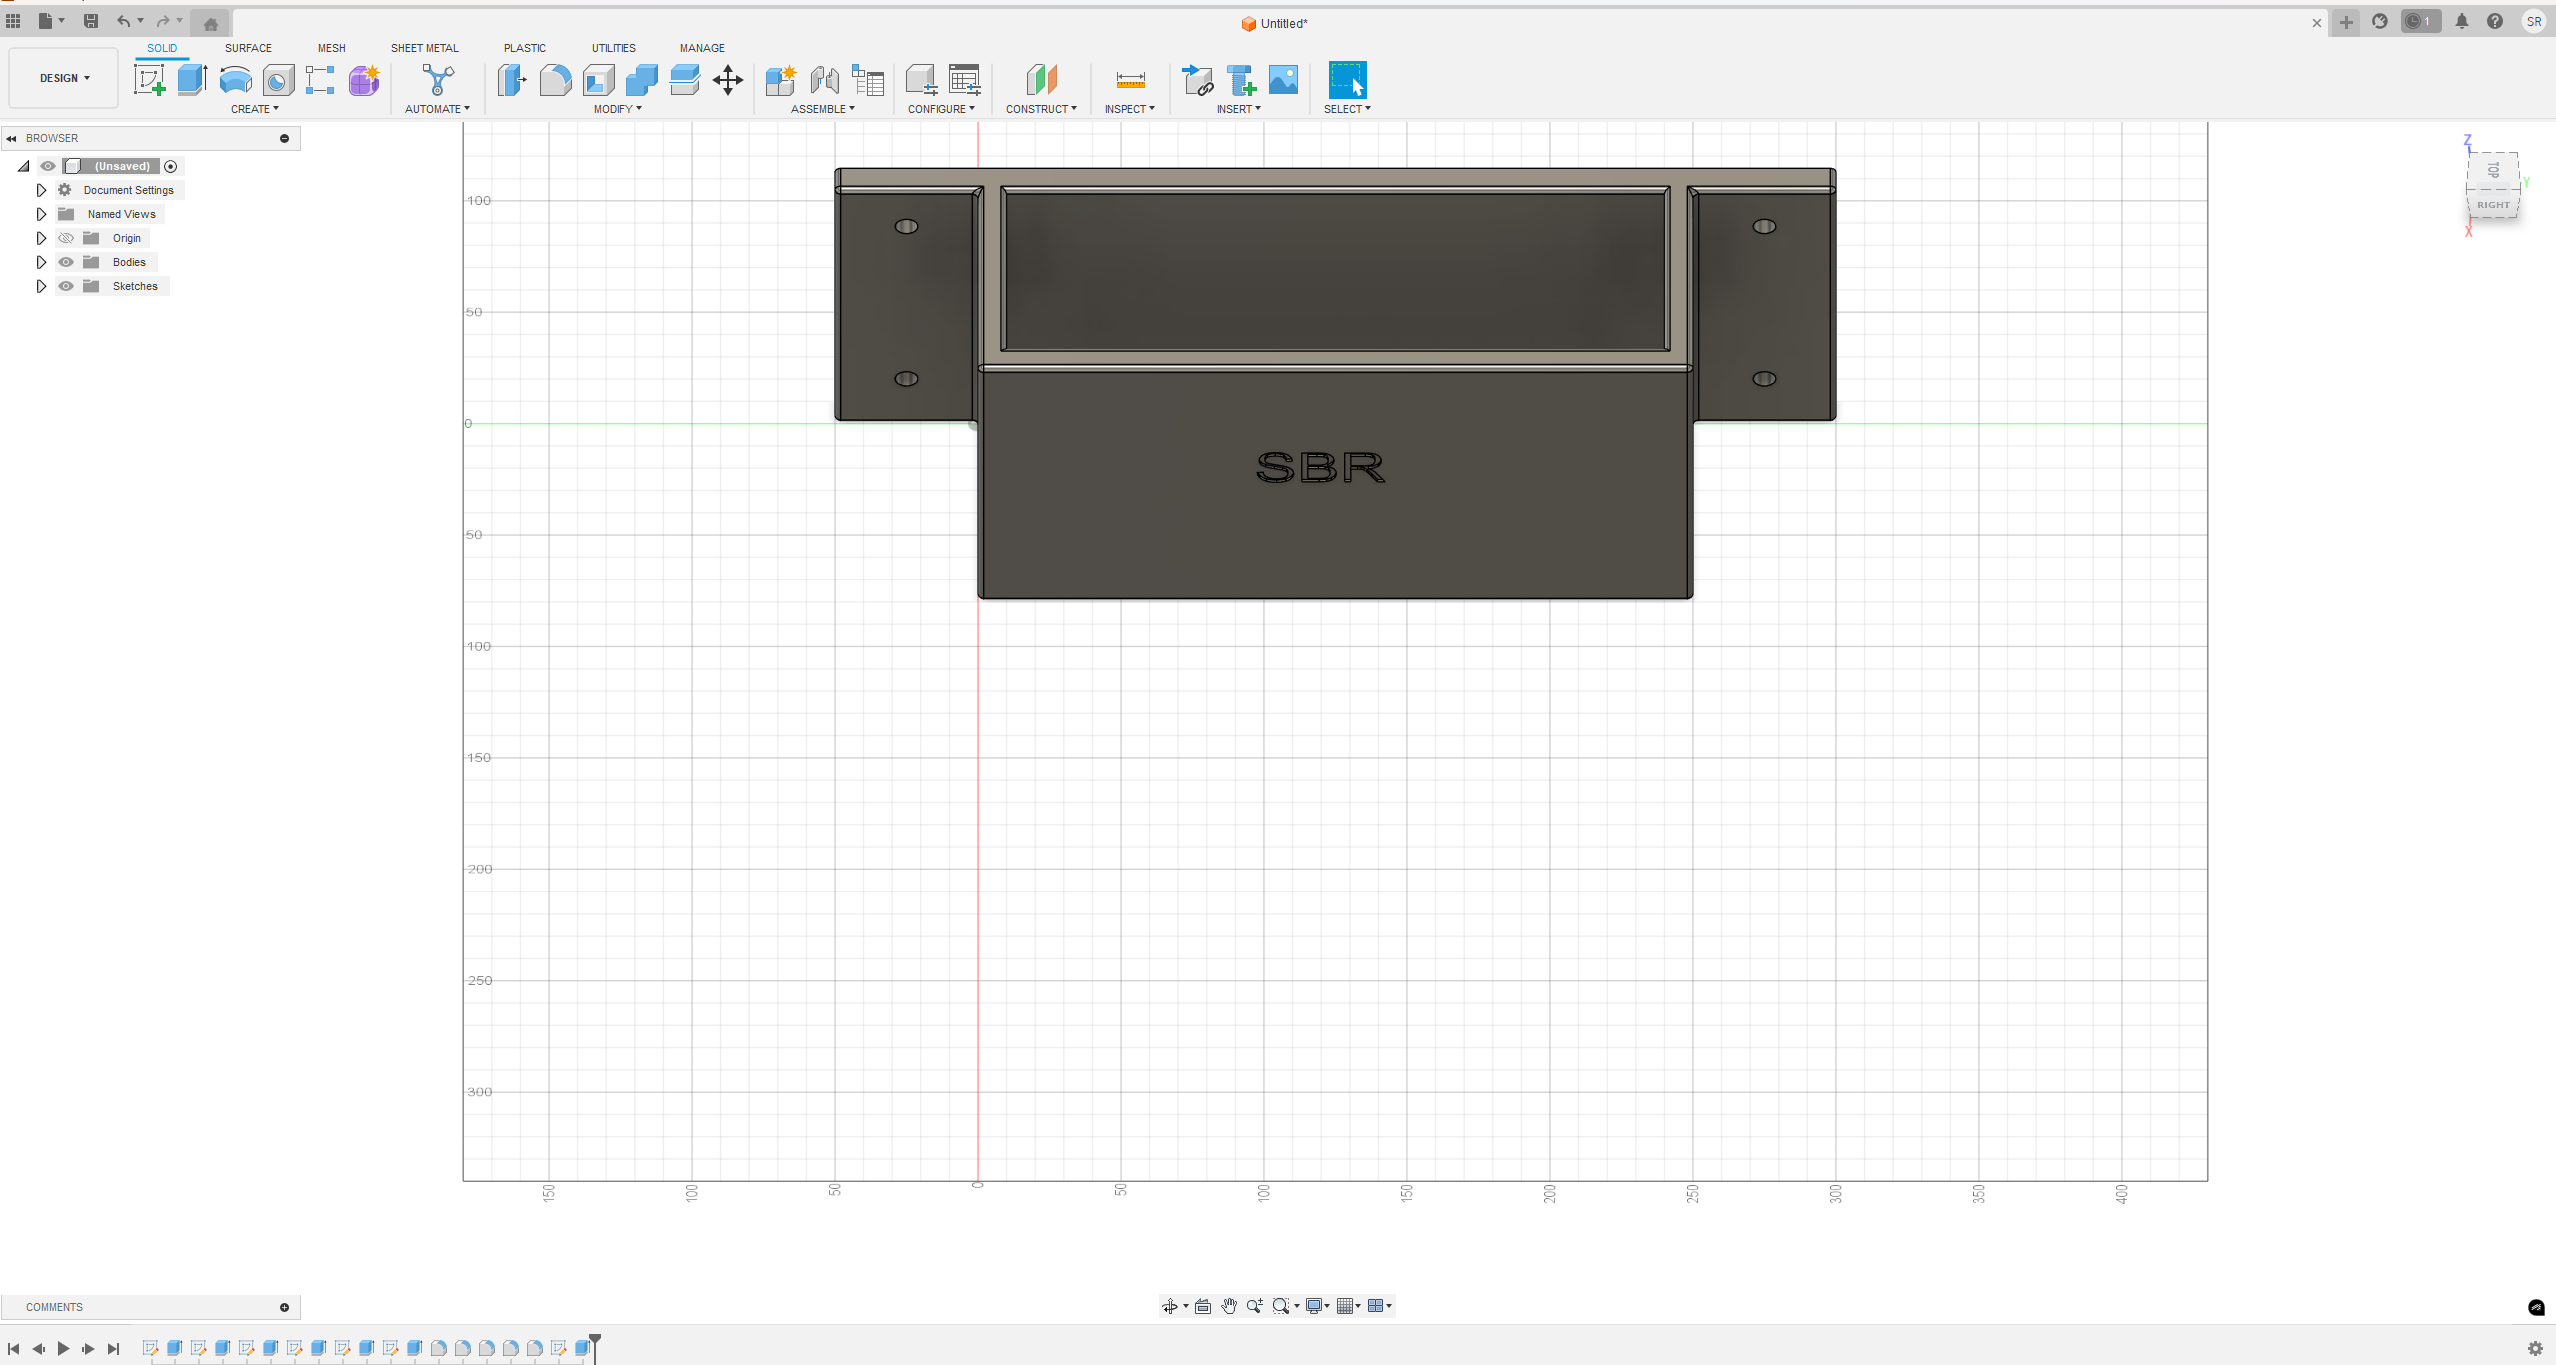The image size is (2556, 1365).
Task: Open the ASSEMBLE menu
Action: [823, 109]
